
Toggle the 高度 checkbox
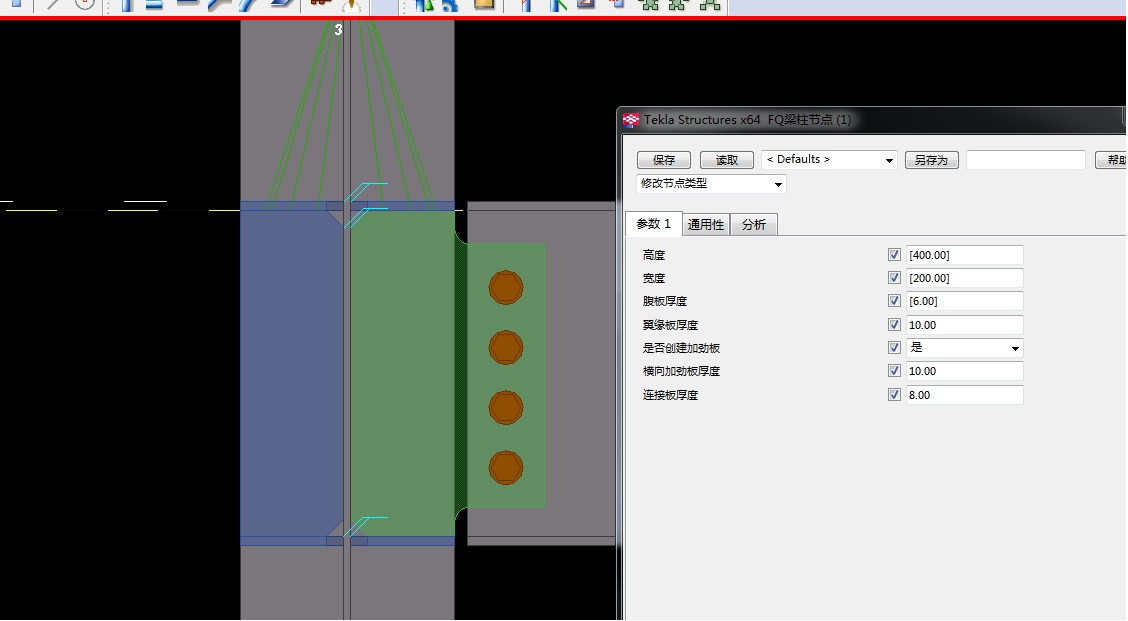click(894, 255)
